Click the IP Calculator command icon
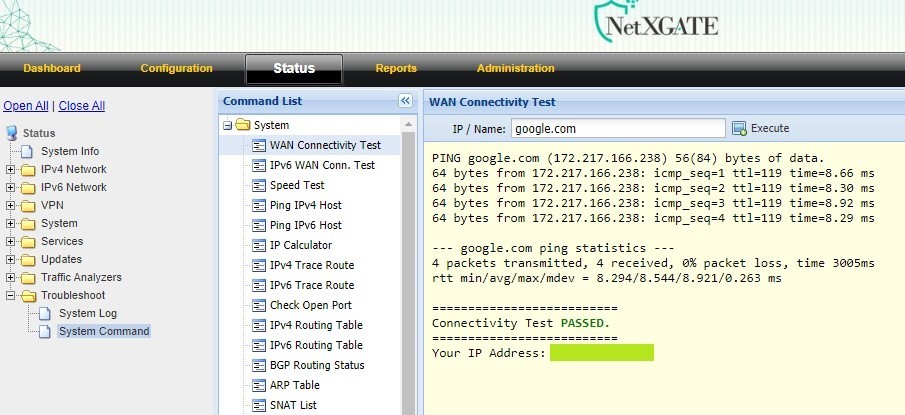This screenshot has width=905, height=415. pyautogui.click(x=260, y=245)
